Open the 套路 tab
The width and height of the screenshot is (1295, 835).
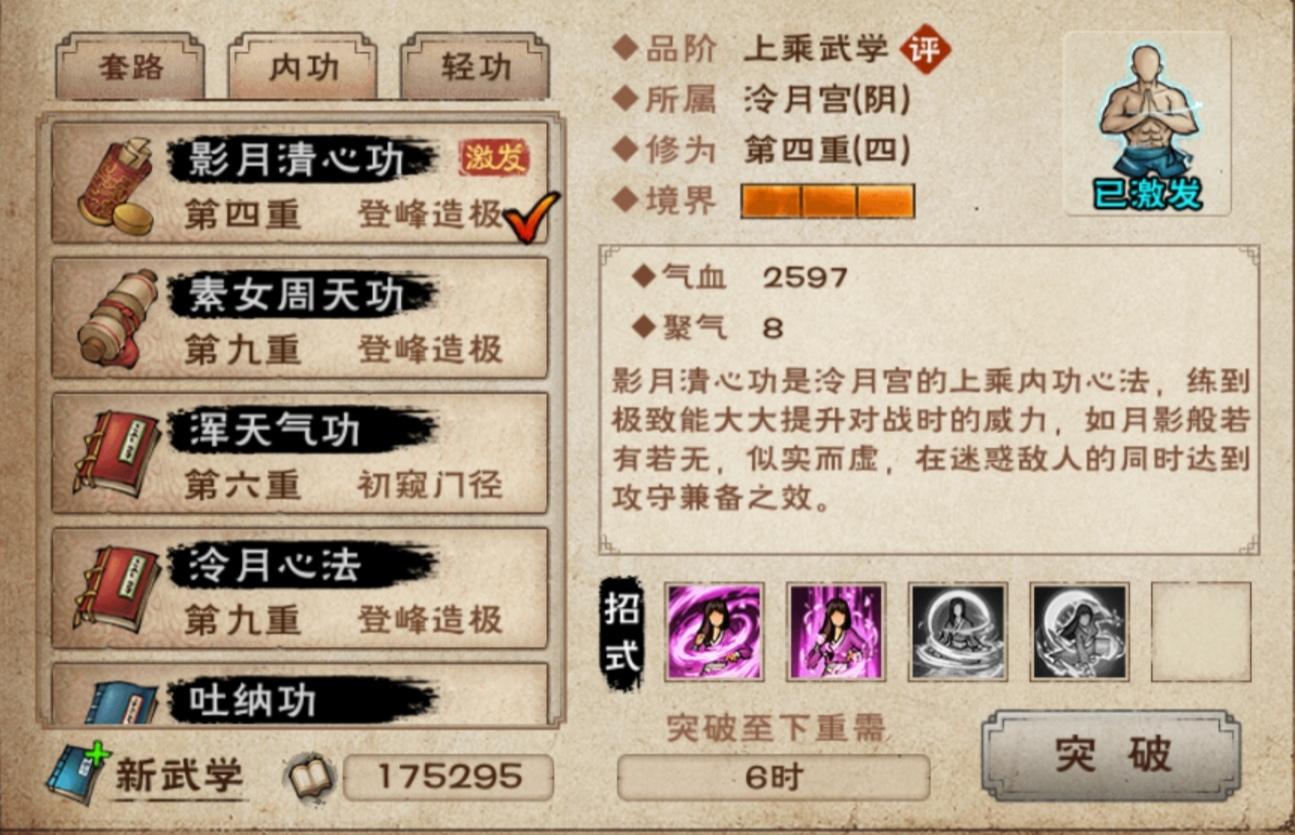(130, 66)
